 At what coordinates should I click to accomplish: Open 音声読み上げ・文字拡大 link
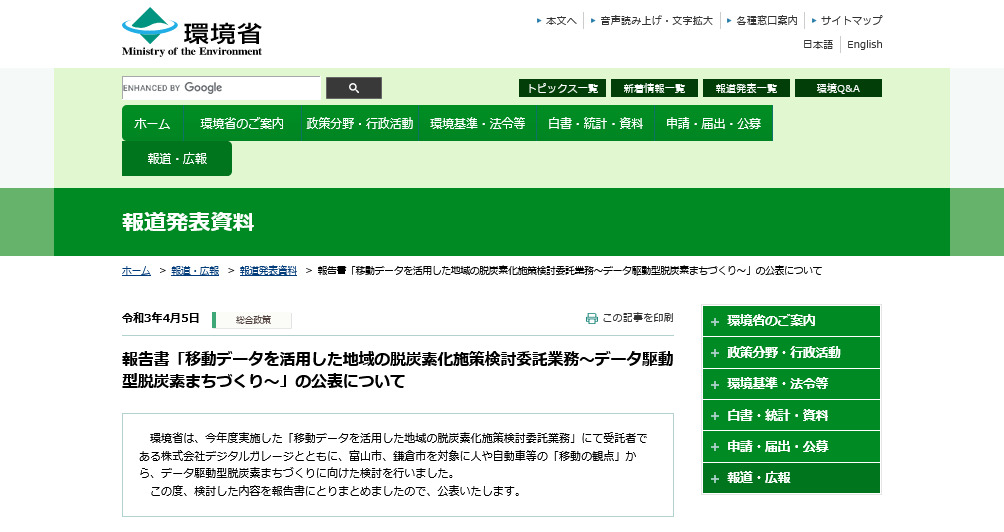656,20
